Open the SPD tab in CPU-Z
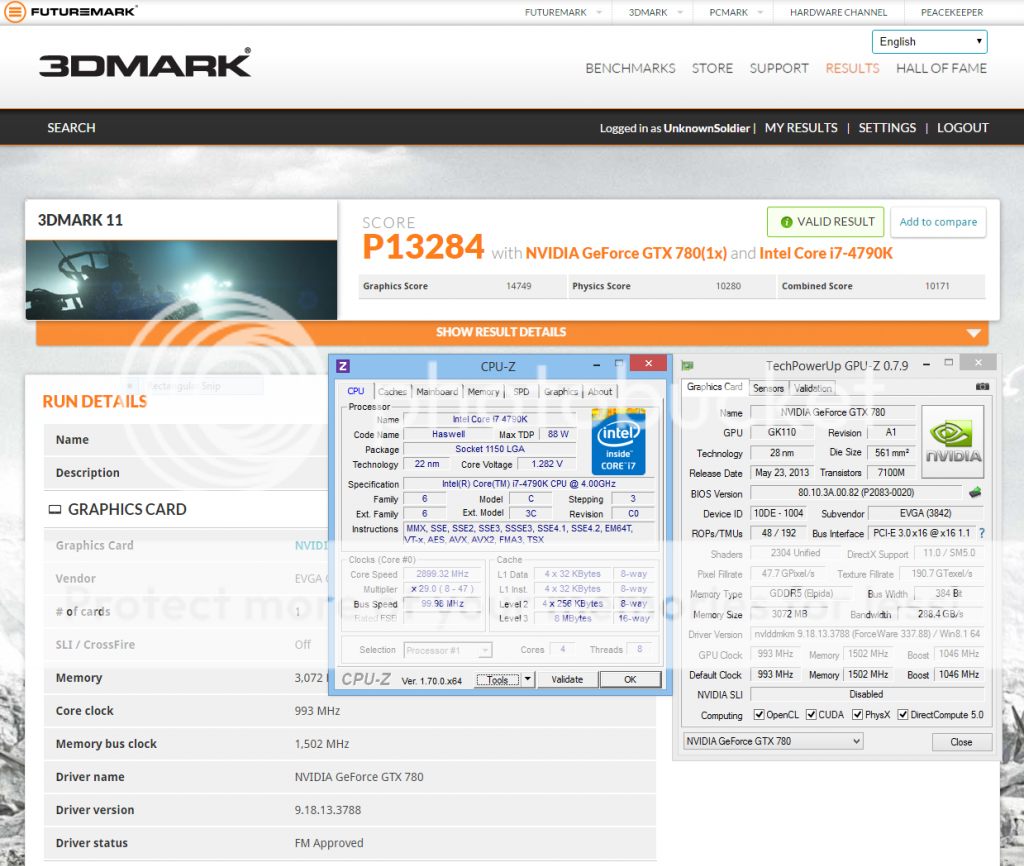The image size is (1024, 866). pos(521,392)
